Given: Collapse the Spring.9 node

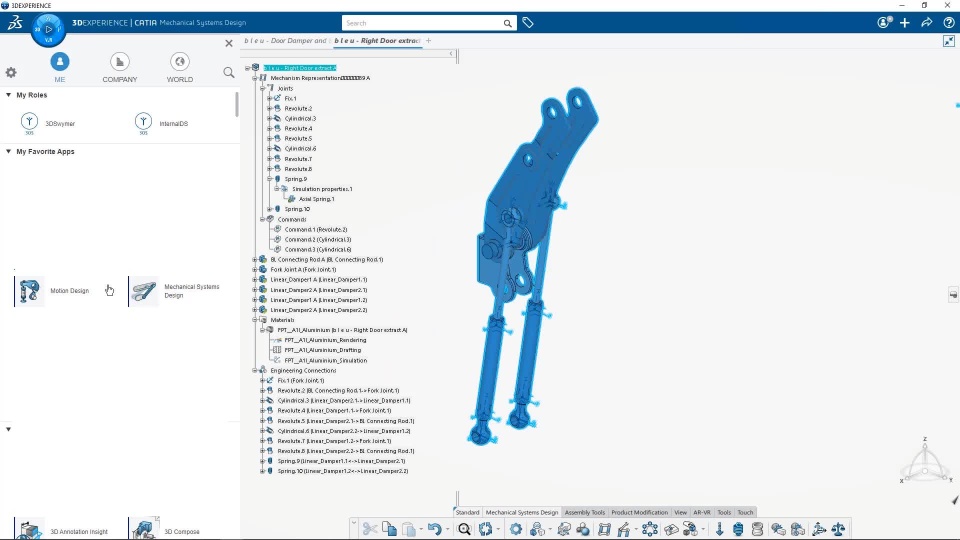Looking at the screenshot, I should pos(269,179).
